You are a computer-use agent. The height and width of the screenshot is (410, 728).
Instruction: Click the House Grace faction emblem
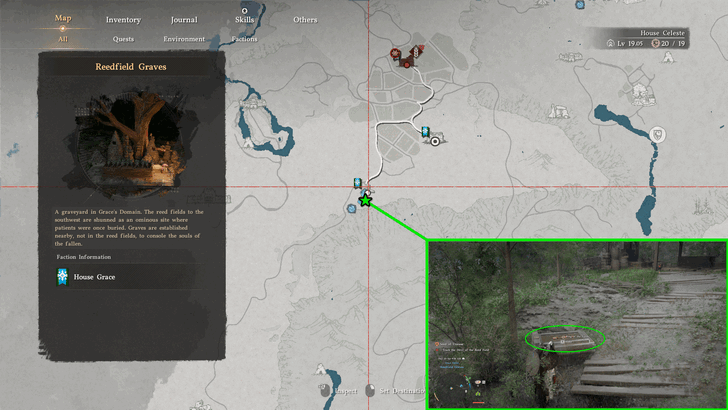point(63,276)
